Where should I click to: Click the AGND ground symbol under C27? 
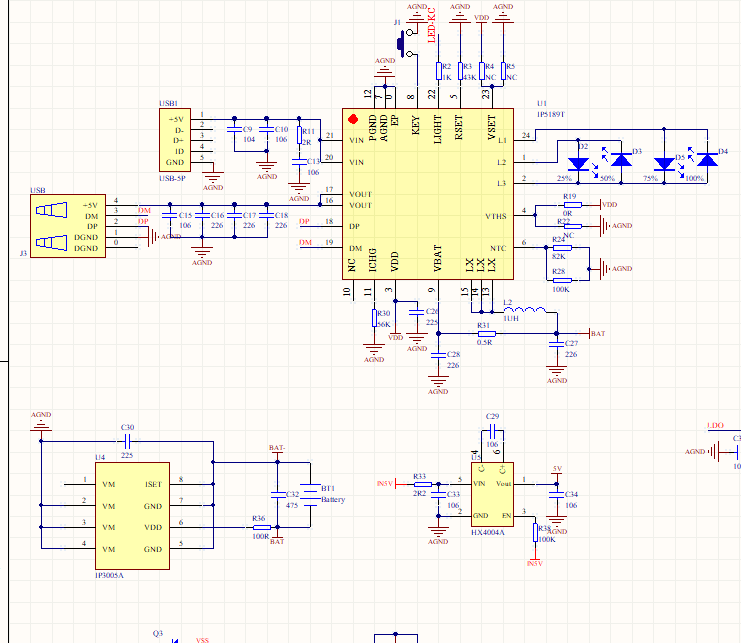click(557, 372)
